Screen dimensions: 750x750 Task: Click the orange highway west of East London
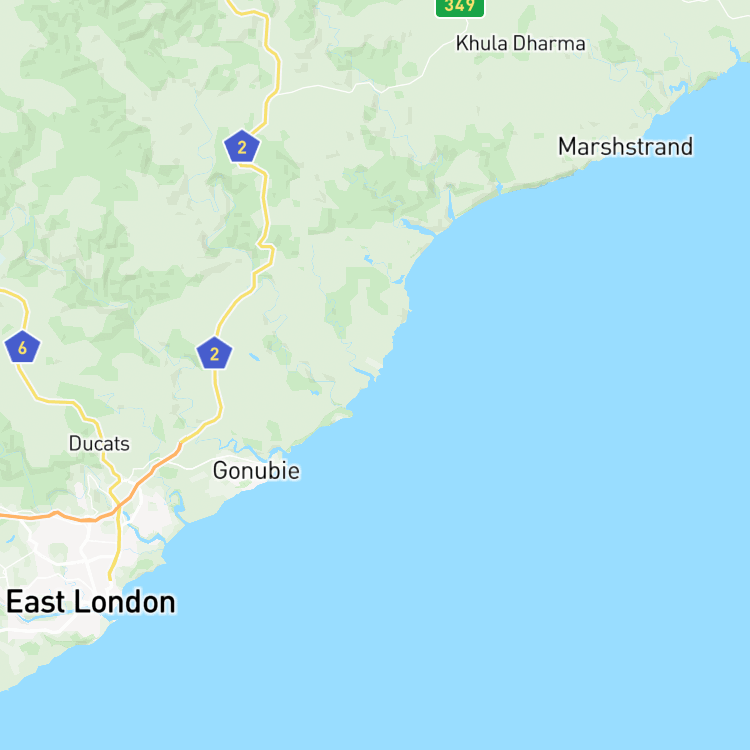tap(57, 515)
